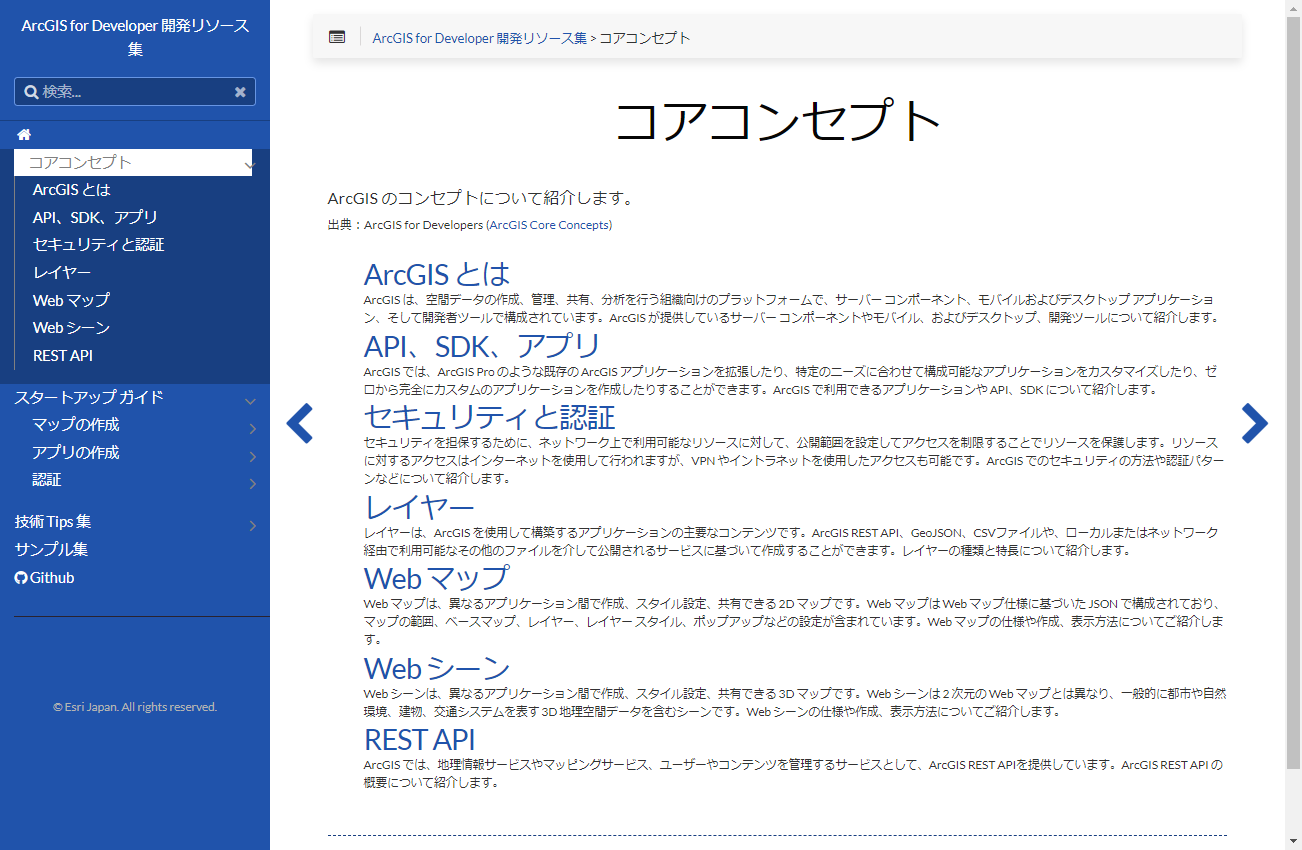The width and height of the screenshot is (1302, 850).
Task: Click the search magnifier icon
Action: tap(31, 92)
